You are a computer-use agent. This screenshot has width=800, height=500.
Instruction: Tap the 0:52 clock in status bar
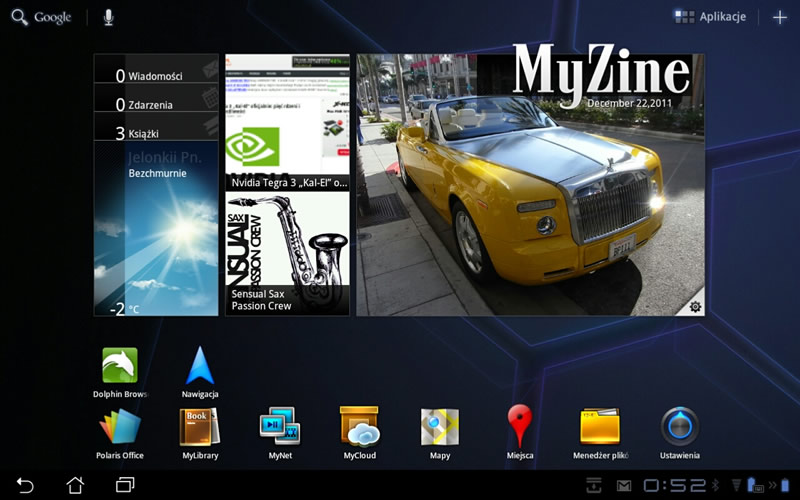(x=675, y=485)
